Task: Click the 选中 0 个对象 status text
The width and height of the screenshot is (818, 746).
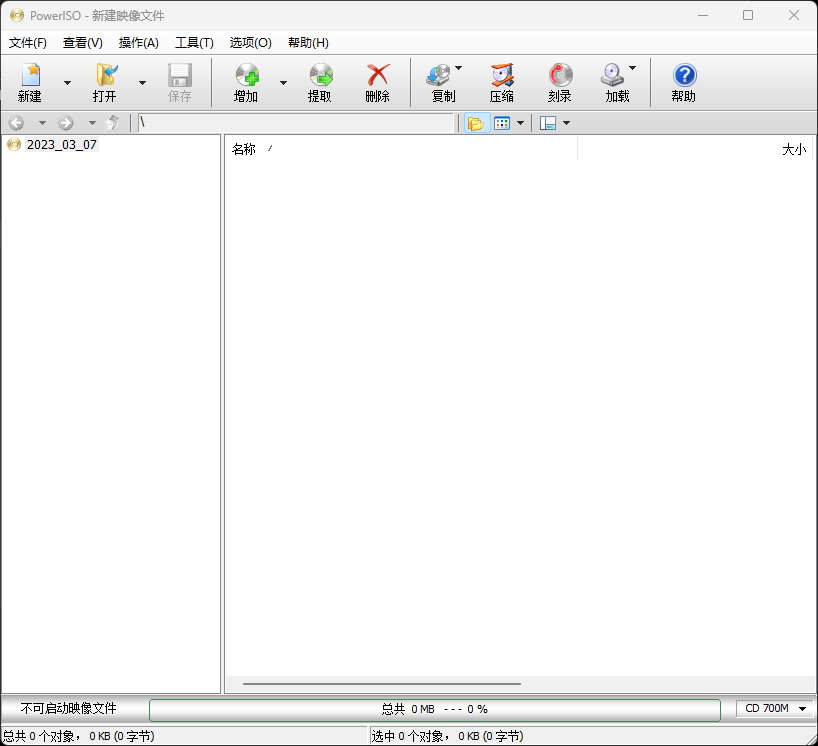Action: coord(448,736)
